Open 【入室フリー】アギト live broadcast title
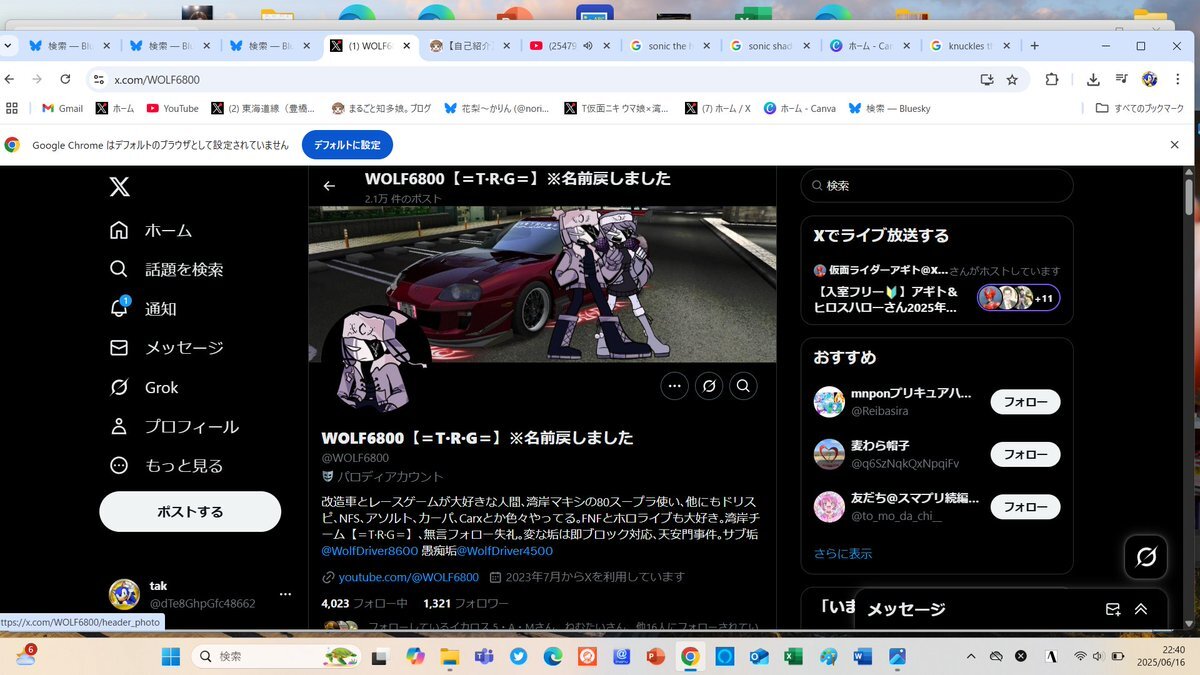 (886, 300)
